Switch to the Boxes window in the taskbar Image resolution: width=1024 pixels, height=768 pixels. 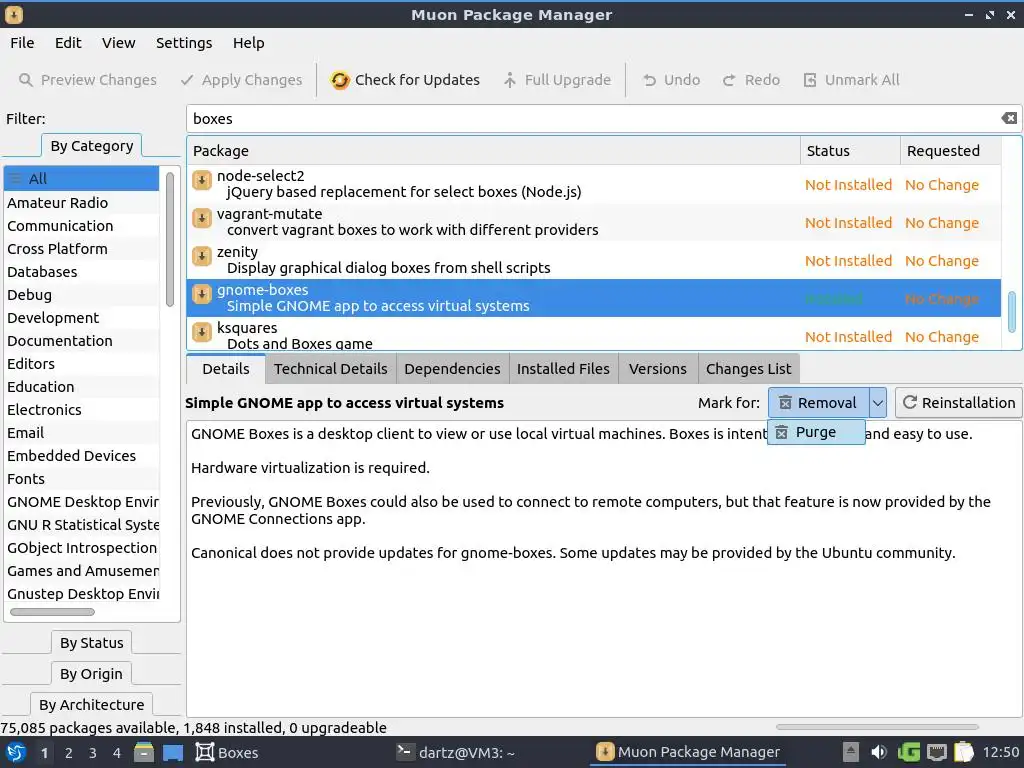tap(227, 752)
